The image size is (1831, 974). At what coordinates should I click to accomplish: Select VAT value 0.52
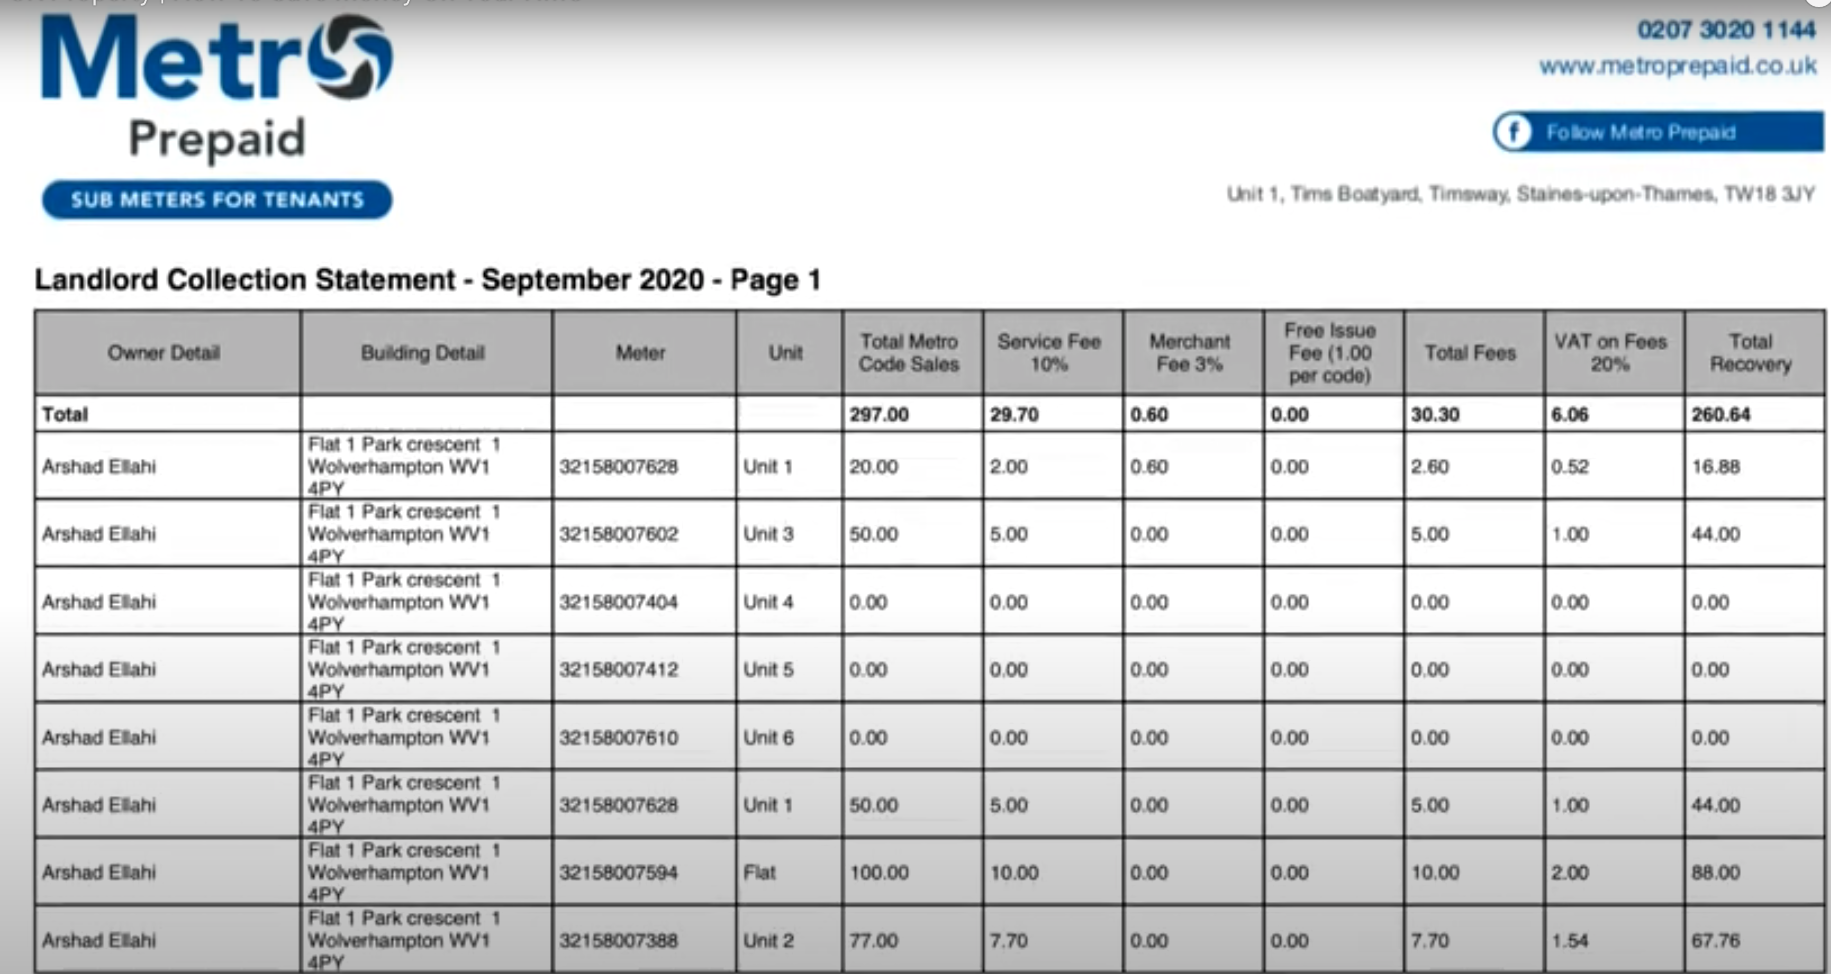[x=1570, y=466]
